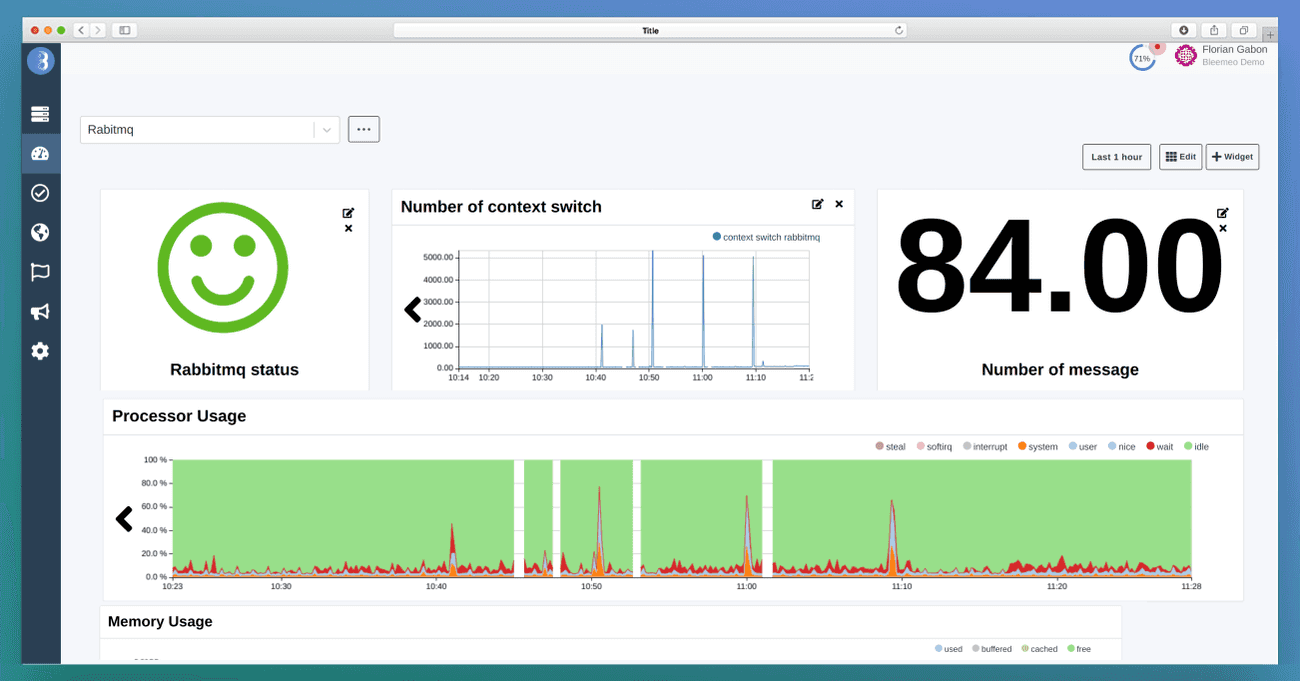This screenshot has width=1300, height=681.
Task: Open the globe icon in the sidebar
Action: tap(40, 232)
